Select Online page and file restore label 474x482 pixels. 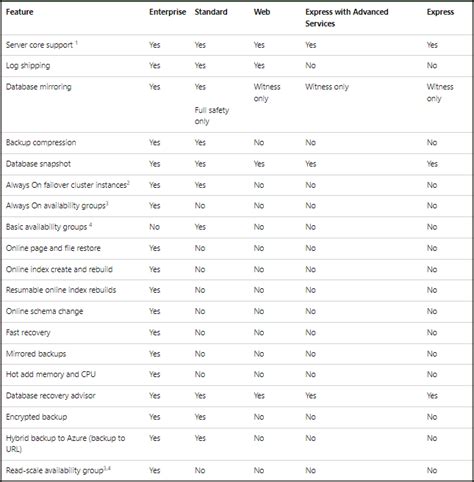[53, 248]
